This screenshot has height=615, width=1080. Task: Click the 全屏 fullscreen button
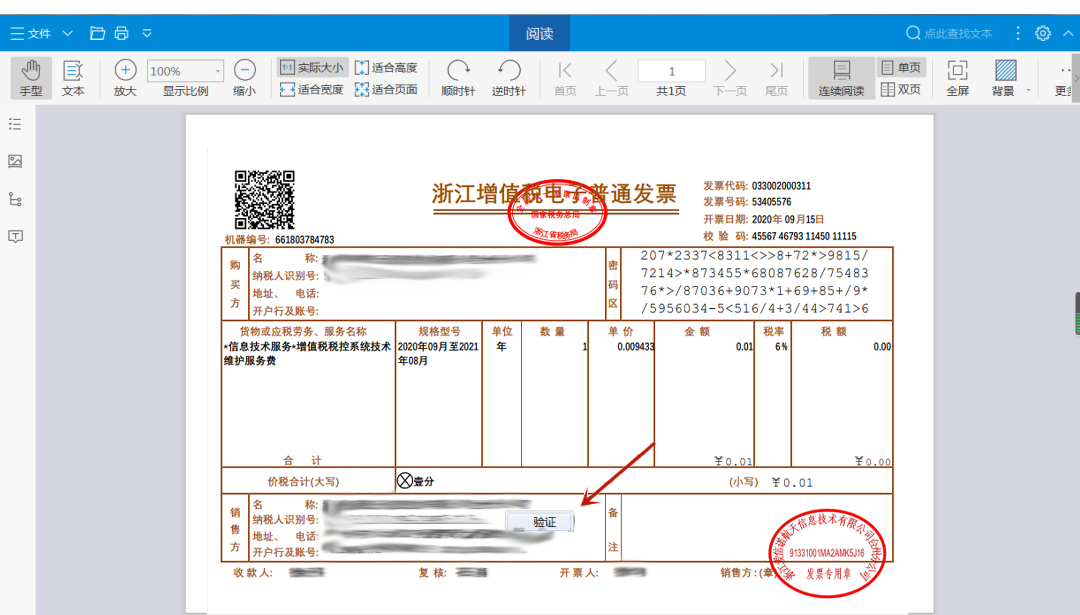coord(957,78)
